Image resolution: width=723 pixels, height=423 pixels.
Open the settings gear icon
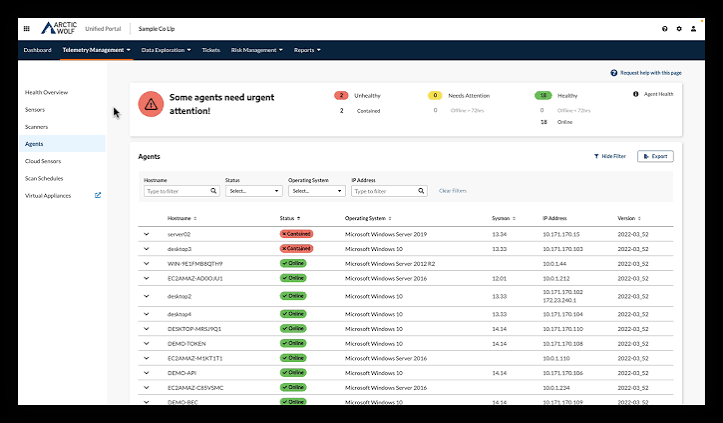[679, 29]
